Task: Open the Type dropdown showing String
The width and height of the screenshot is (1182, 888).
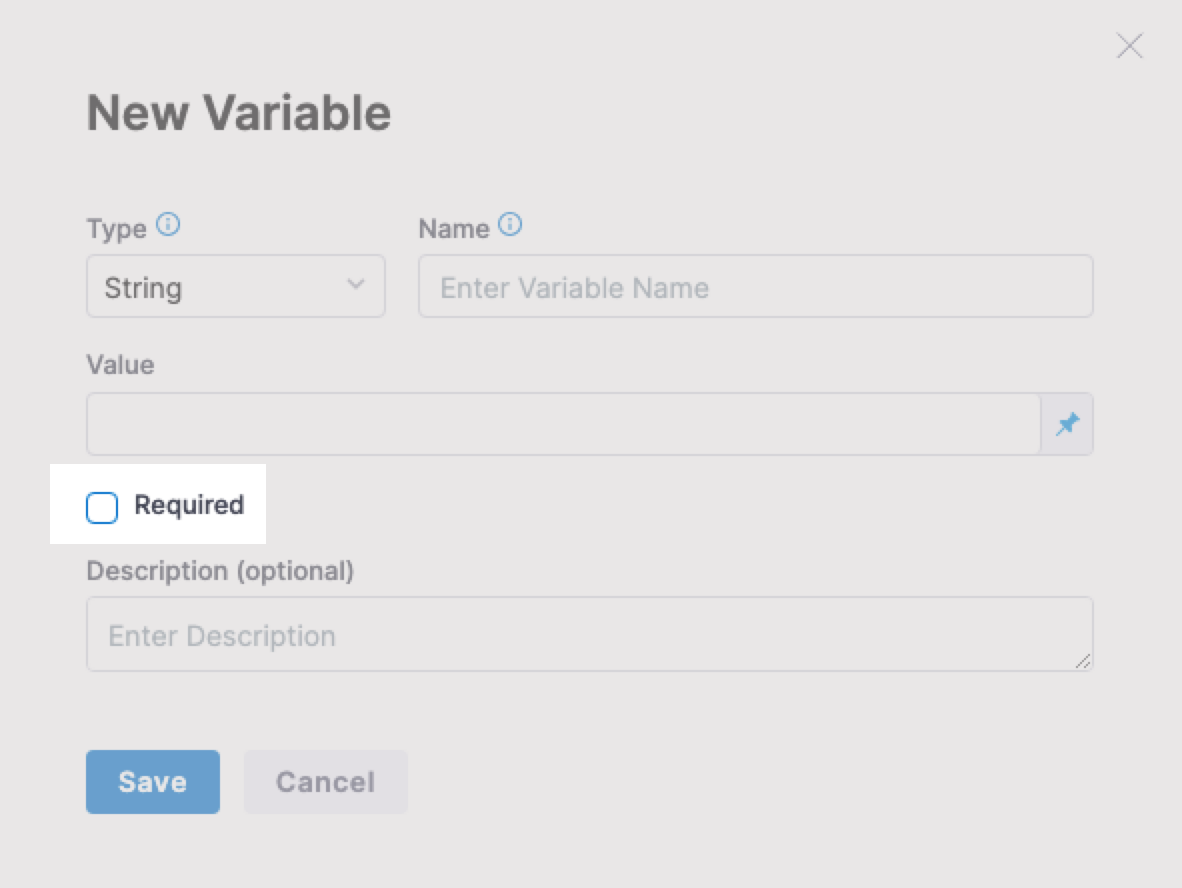Action: [235, 287]
